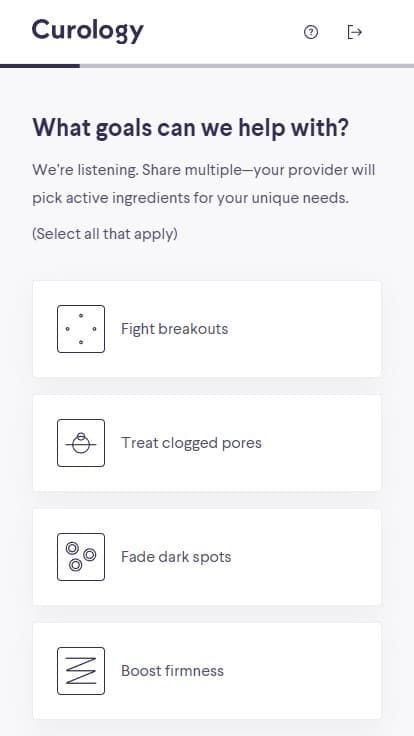Click the "Fight breakouts" label text
The width and height of the screenshot is (414, 736).
(x=175, y=329)
